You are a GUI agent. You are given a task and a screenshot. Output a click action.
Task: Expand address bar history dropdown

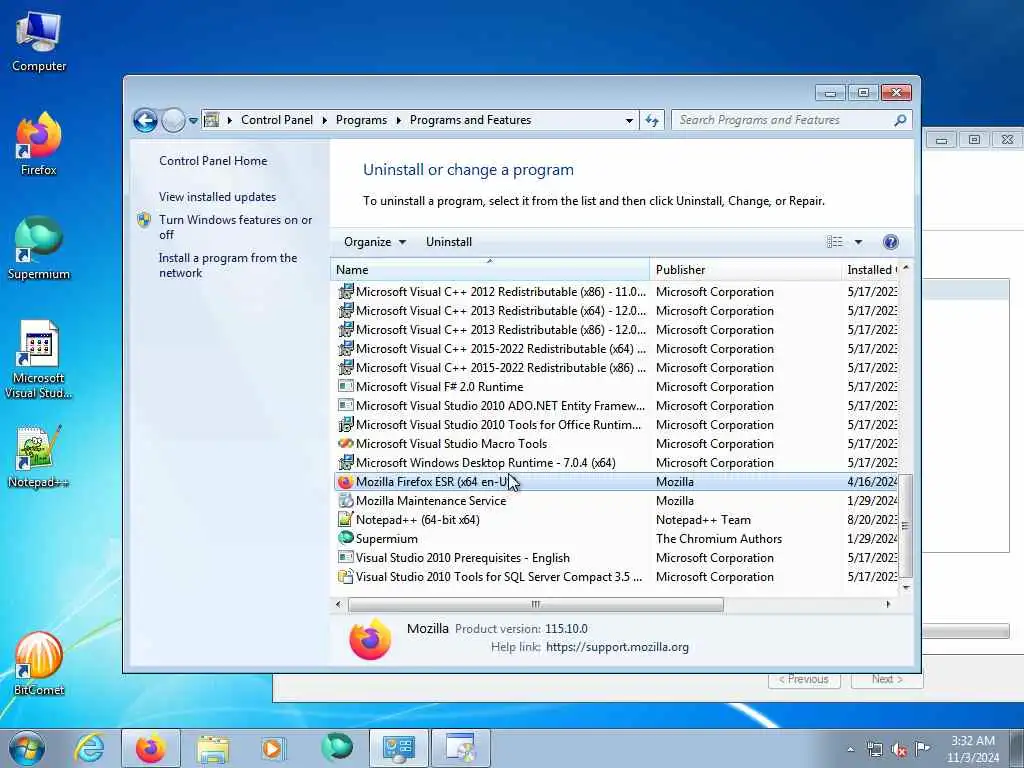pos(629,120)
